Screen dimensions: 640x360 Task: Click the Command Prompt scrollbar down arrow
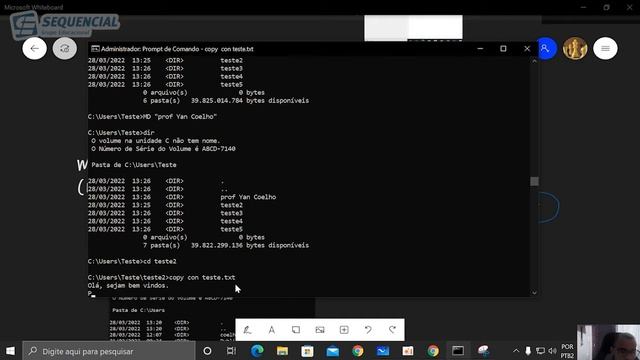[x=534, y=292]
